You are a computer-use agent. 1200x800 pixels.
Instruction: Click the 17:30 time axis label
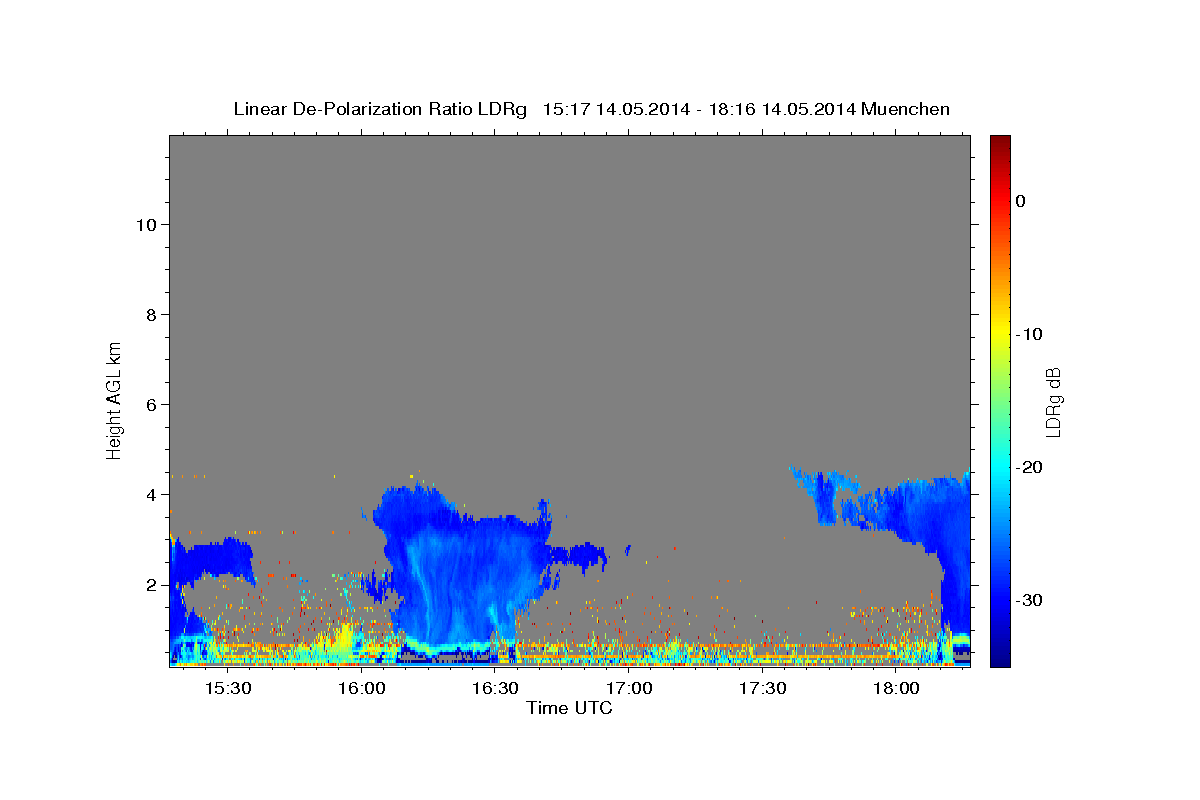pos(762,689)
